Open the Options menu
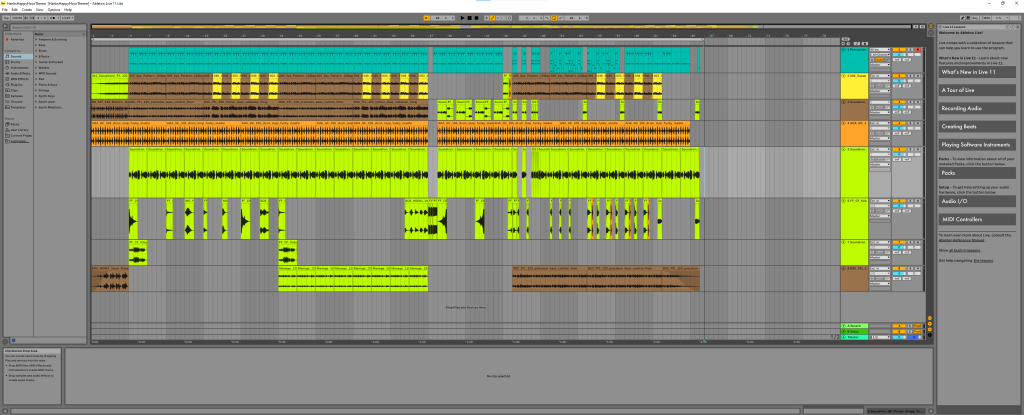Image resolution: width=1024 pixels, height=415 pixels. click(55, 9)
